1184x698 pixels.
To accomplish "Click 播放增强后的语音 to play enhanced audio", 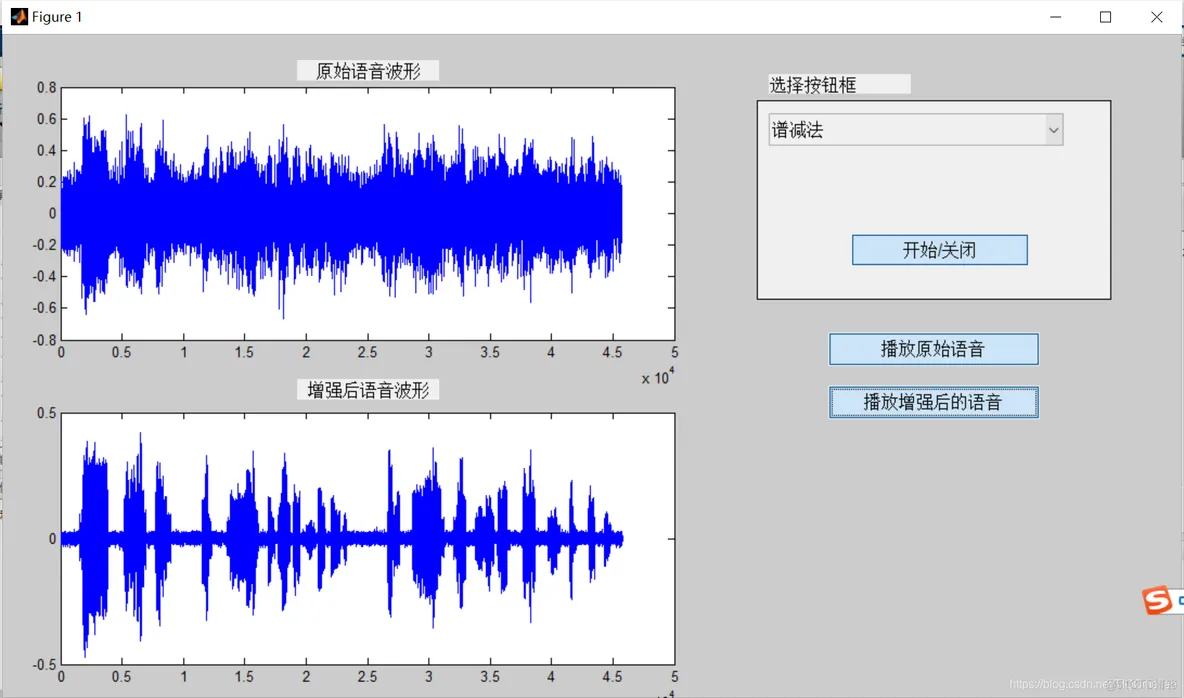I will [933, 402].
